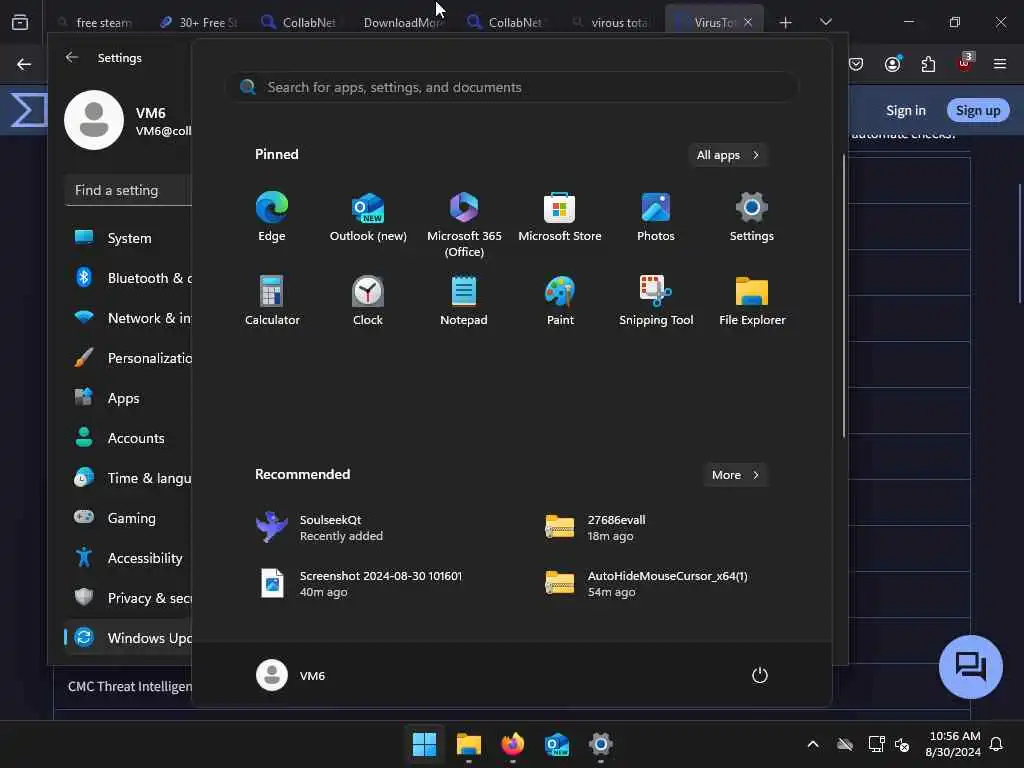Image resolution: width=1024 pixels, height=768 pixels.
Task: Open Calculator app
Action: coord(272,300)
